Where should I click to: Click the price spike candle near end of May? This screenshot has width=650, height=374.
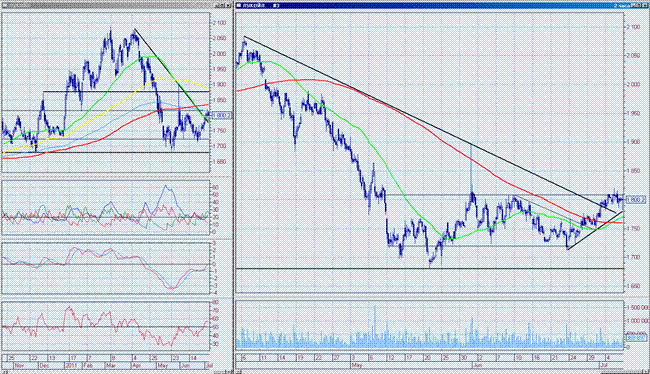tap(471, 168)
